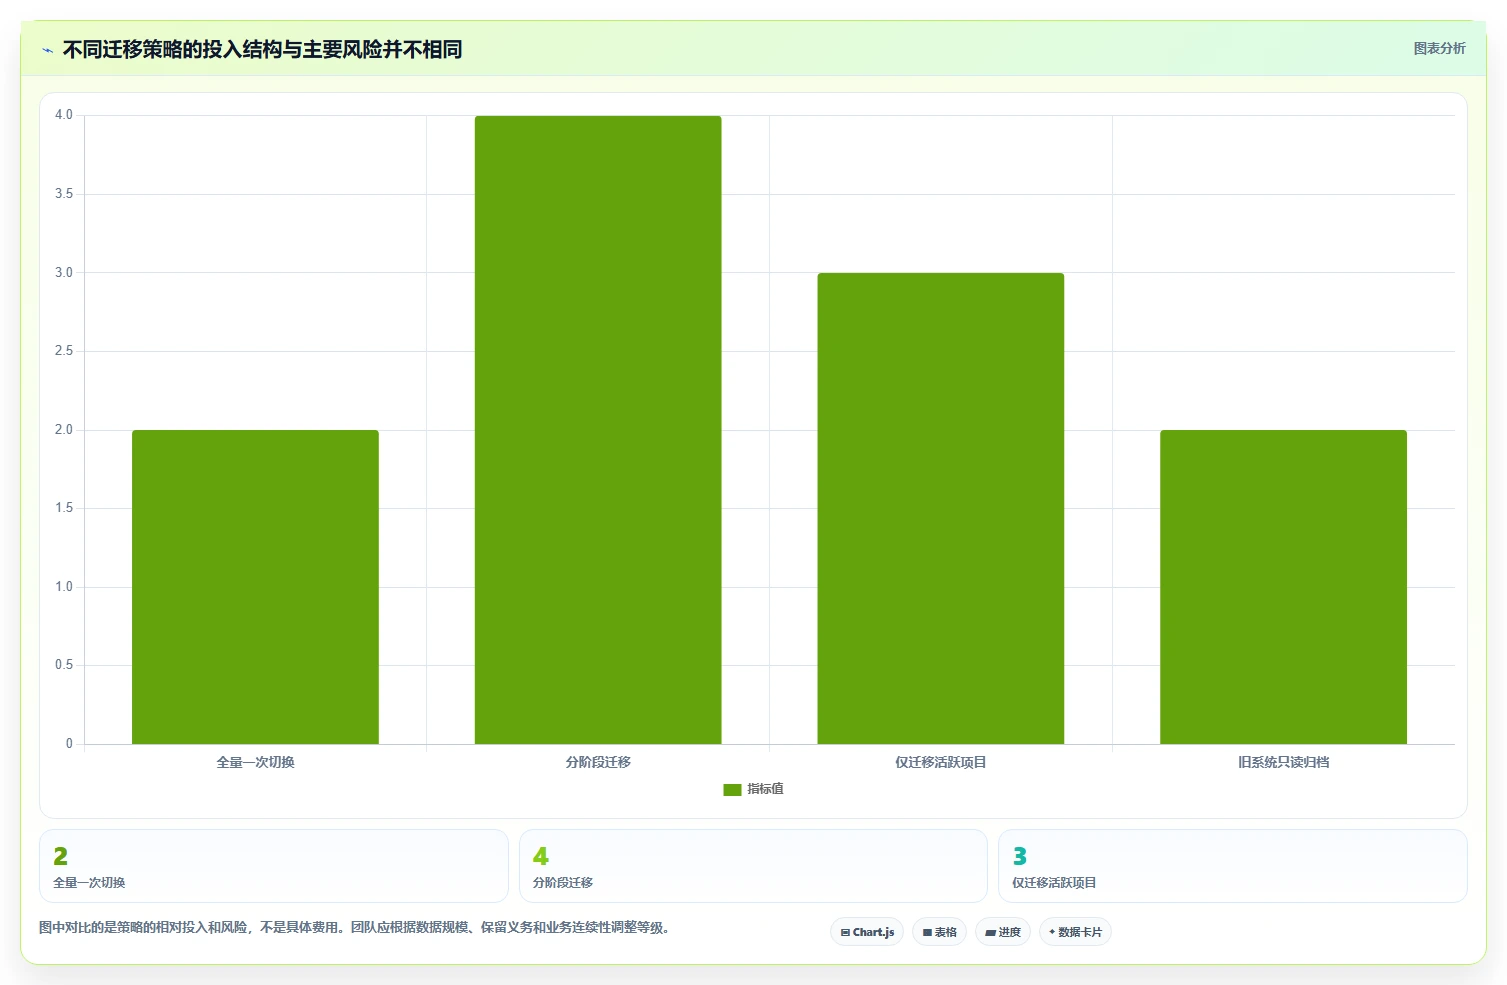This screenshot has width=1507, height=985.
Task: Click the 1.5 y-axis tick label
Action: [x=64, y=508]
